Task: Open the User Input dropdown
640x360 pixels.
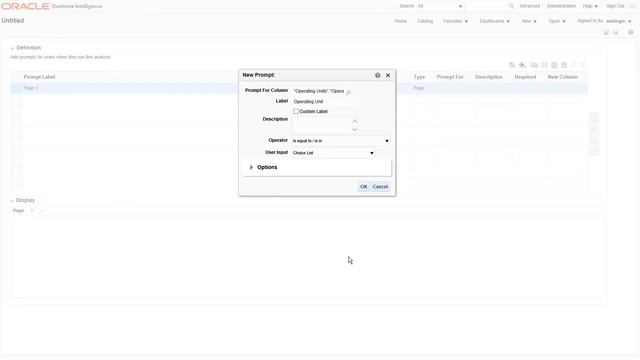Action: tap(333, 153)
